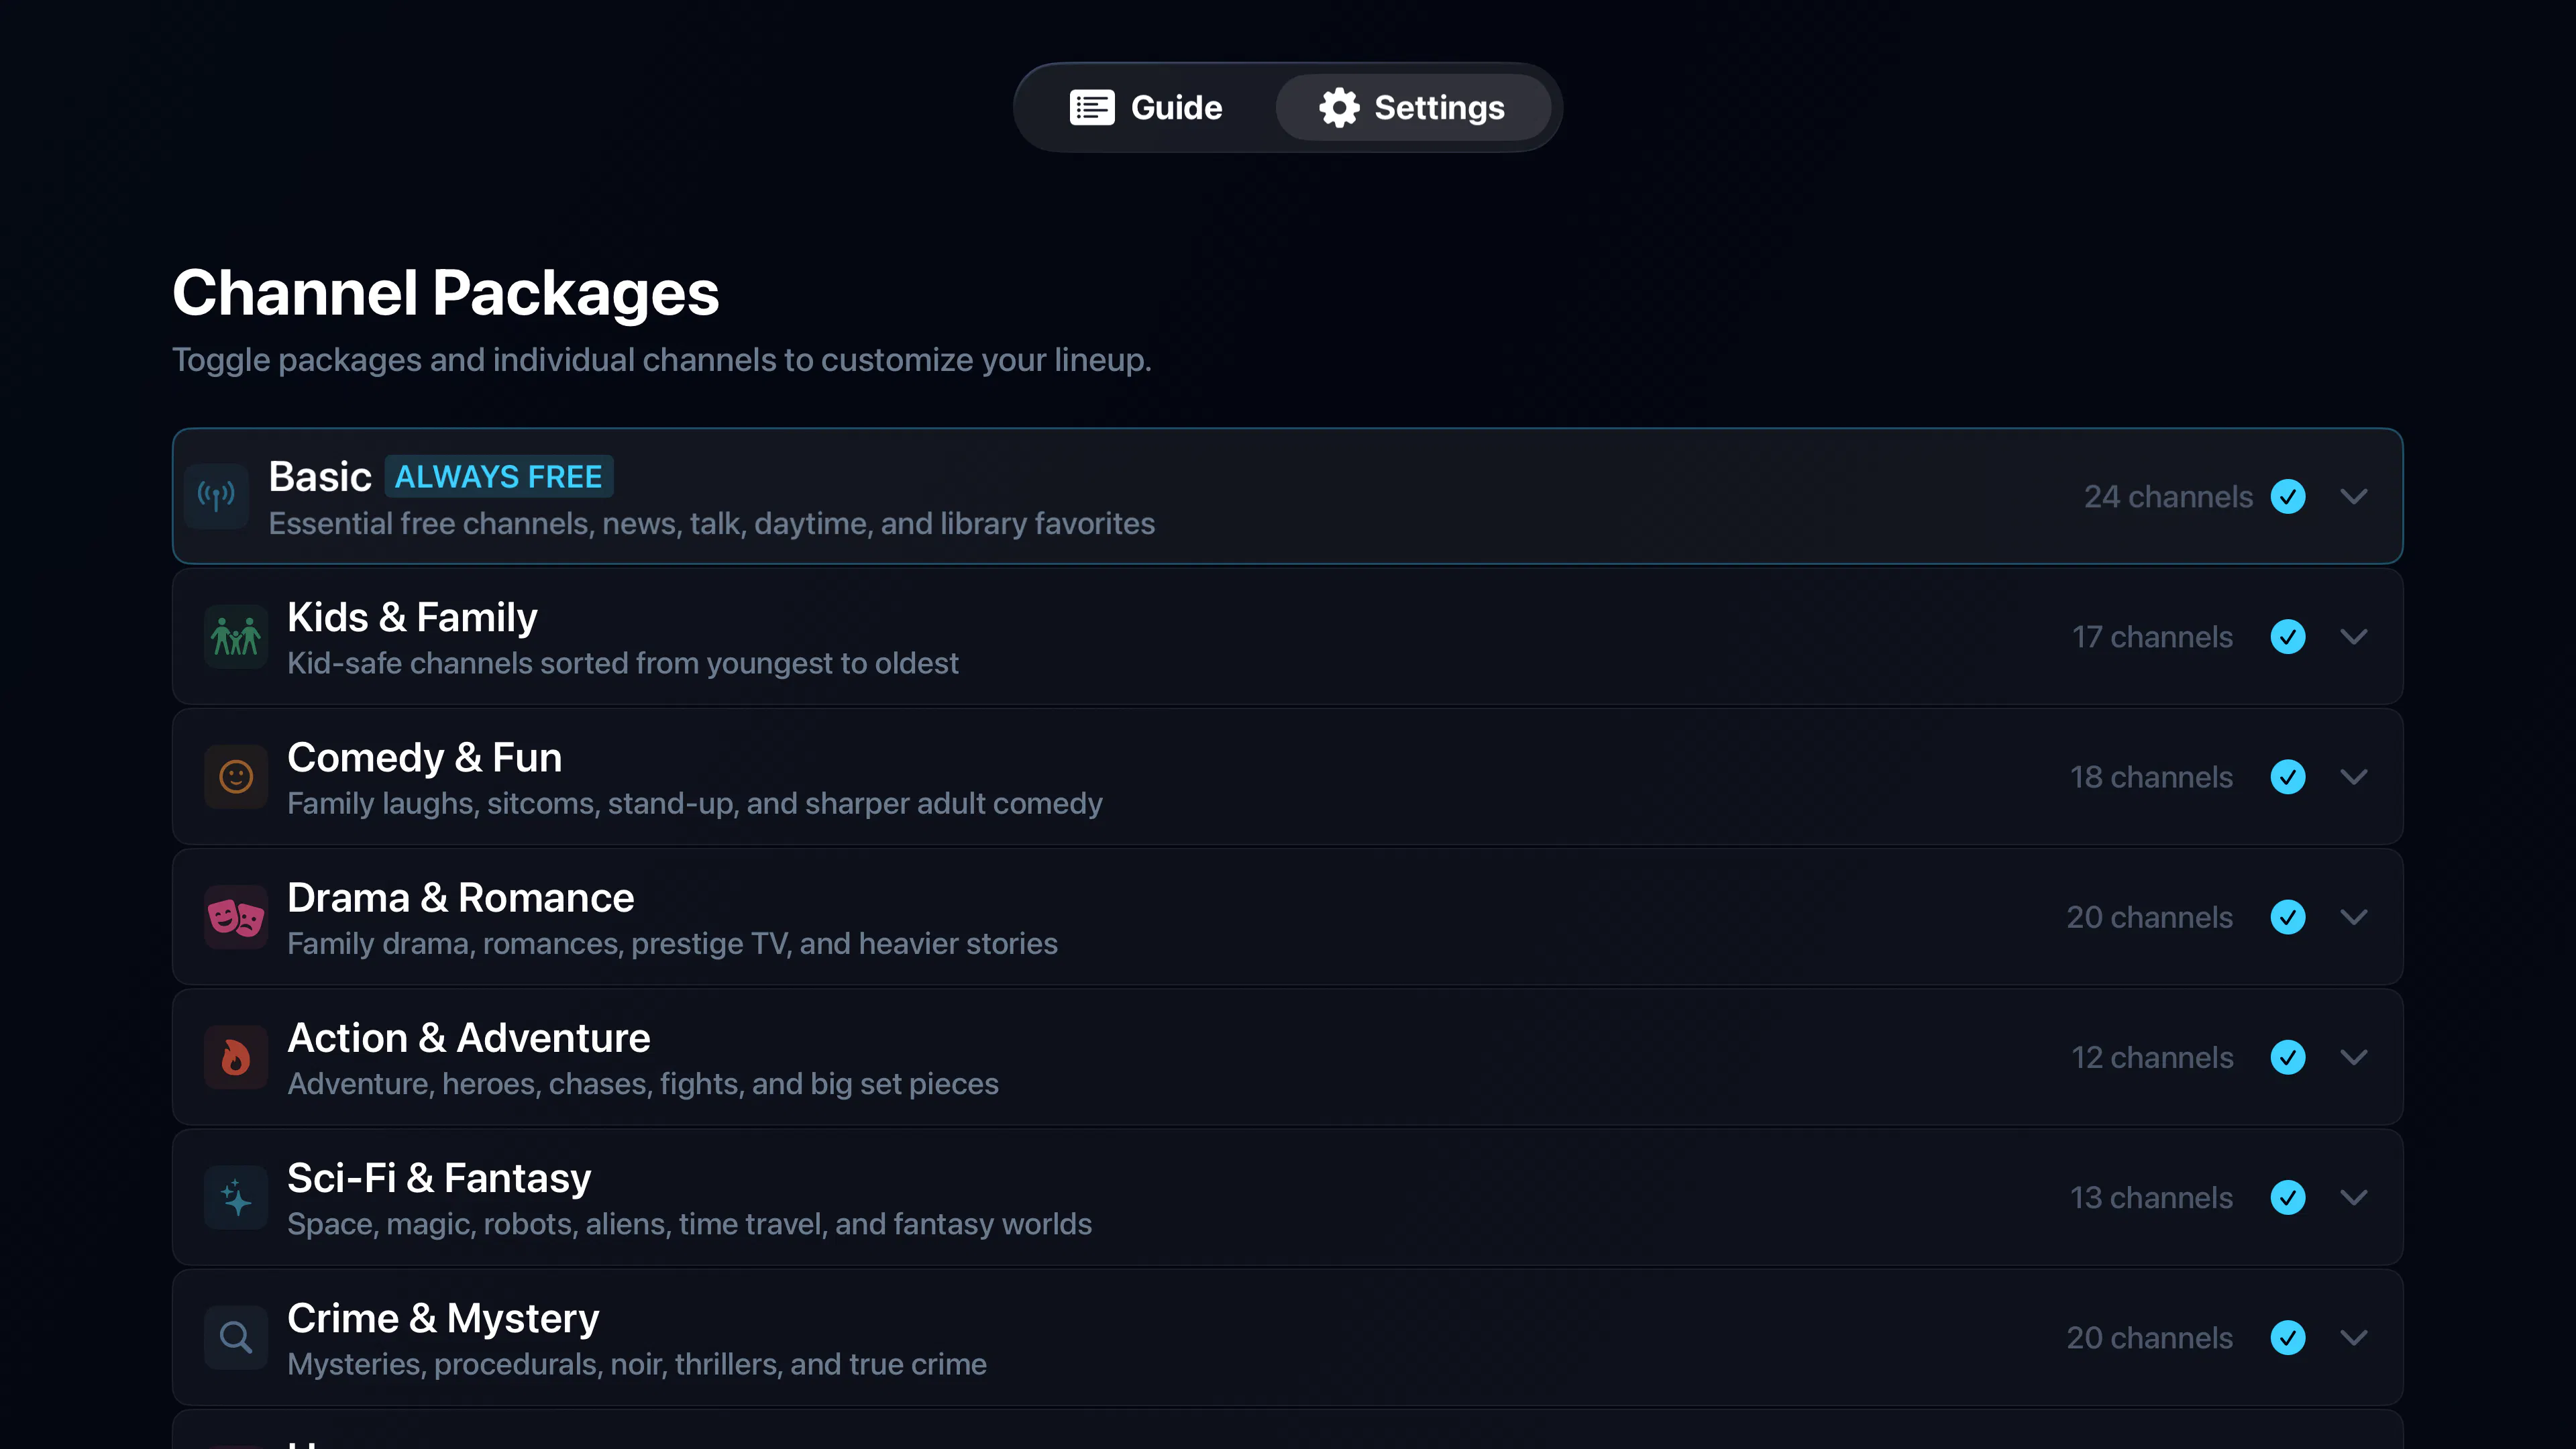Toggle the Comedy & Fun package checkmark
Image resolution: width=2576 pixels, height=1449 pixels.
[2288, 777]
